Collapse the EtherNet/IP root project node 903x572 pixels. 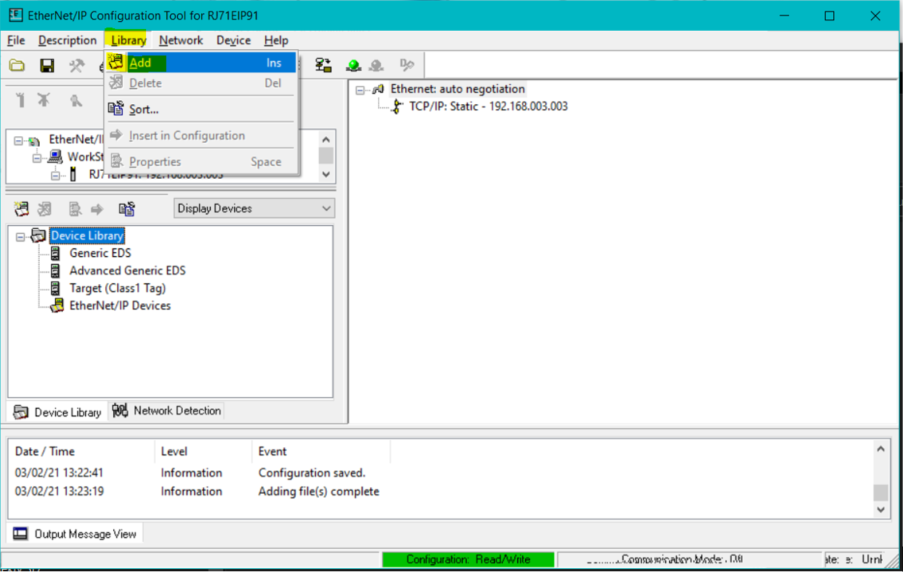[18, 141]
